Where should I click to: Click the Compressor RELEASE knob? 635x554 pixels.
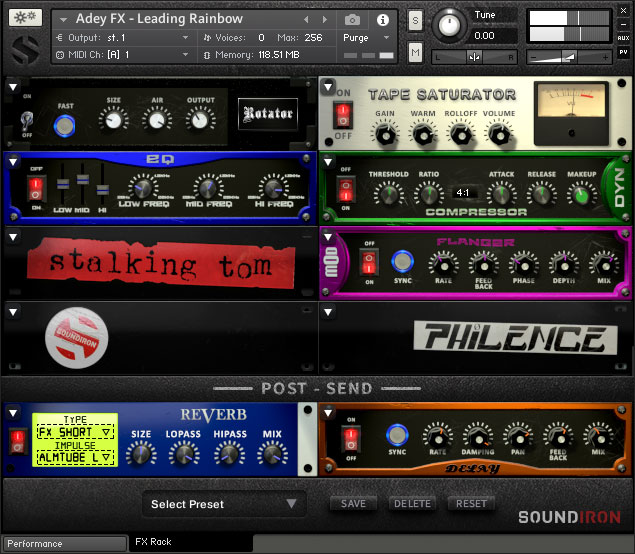[x=541, y=194]
